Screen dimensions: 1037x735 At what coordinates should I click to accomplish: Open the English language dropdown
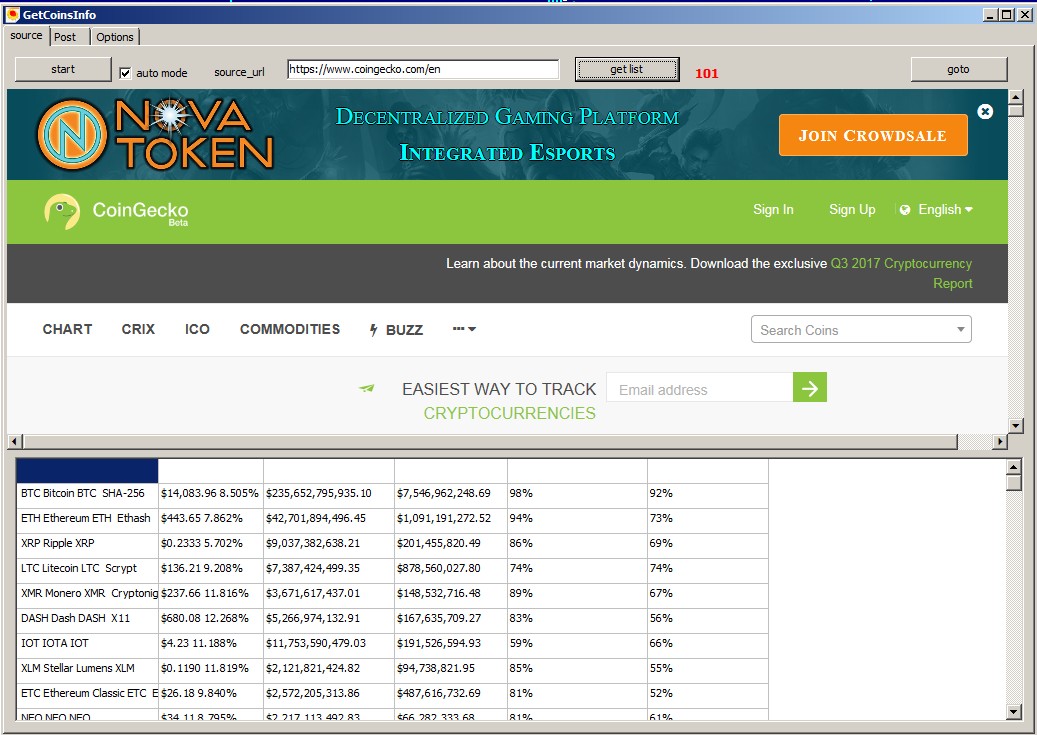pyautogui.click(x=945, y=210)
